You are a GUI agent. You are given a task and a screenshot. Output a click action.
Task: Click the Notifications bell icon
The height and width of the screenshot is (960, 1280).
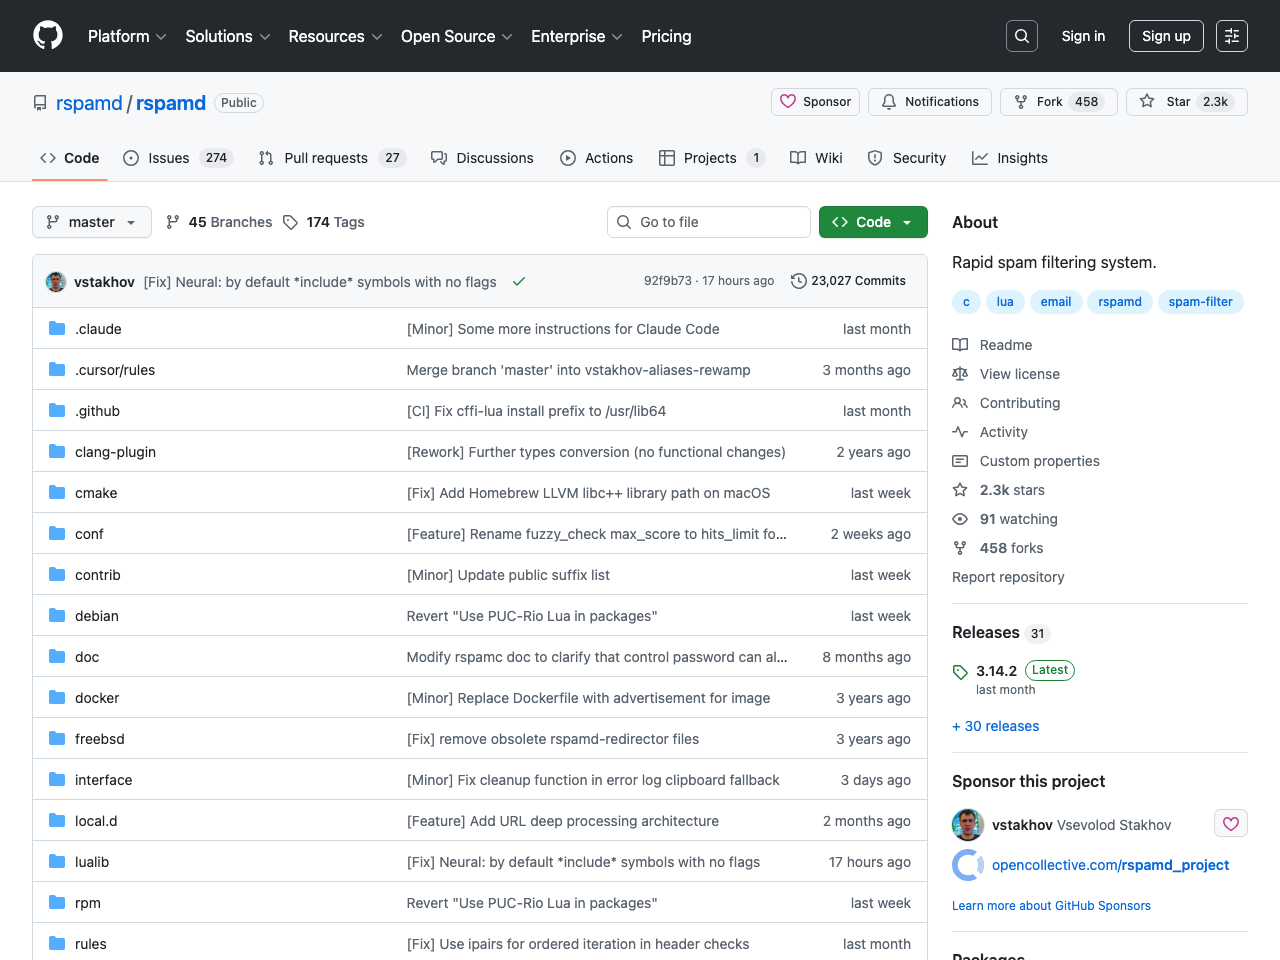889,101
